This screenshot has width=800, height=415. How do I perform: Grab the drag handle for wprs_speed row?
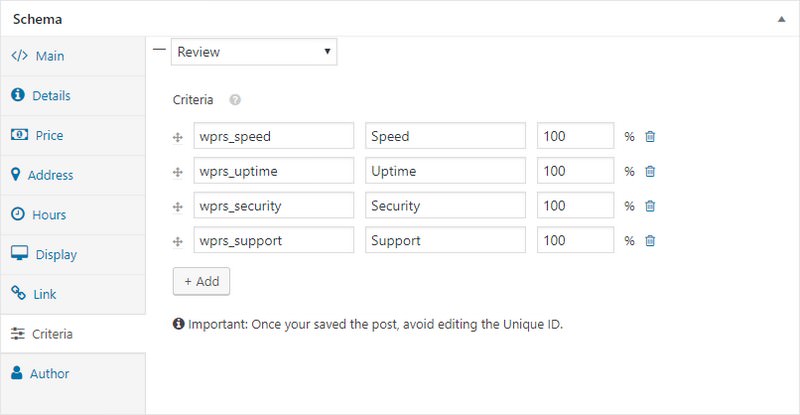(178, 137)
